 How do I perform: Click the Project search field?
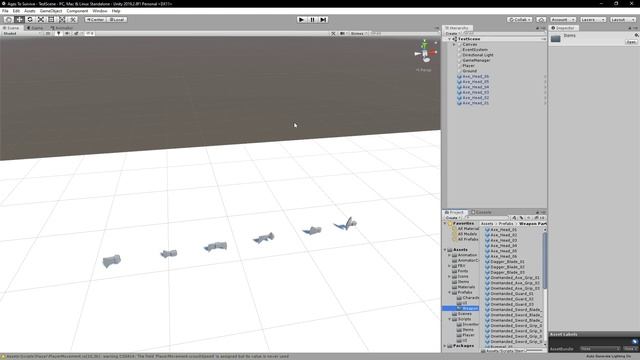[x=487, y=218]
